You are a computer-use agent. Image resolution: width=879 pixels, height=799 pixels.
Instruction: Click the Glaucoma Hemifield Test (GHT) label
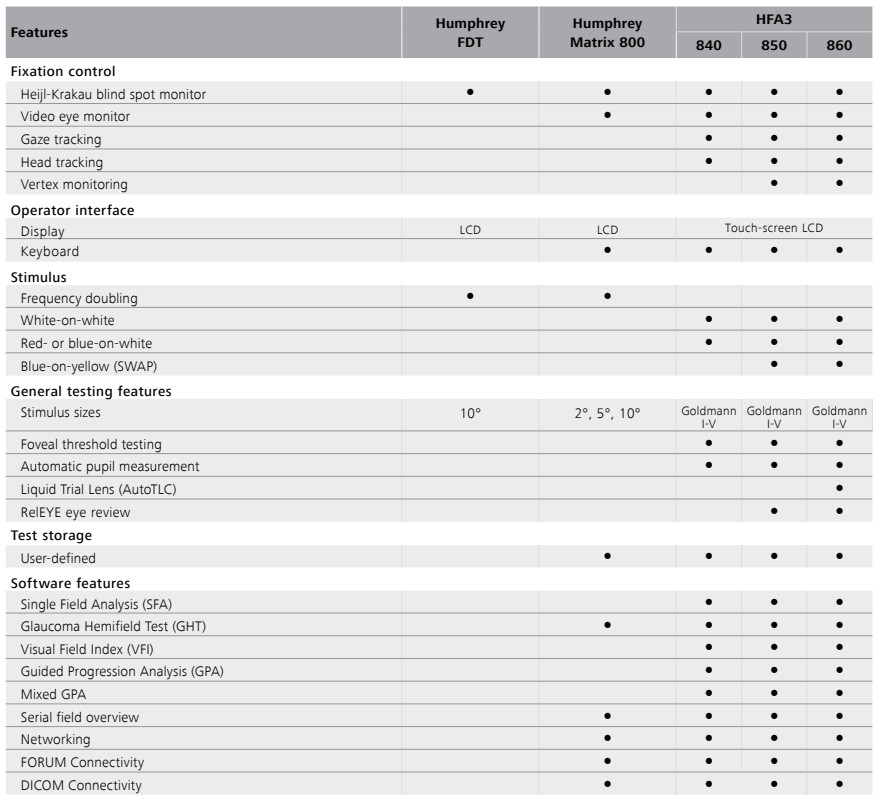point(113,626)
